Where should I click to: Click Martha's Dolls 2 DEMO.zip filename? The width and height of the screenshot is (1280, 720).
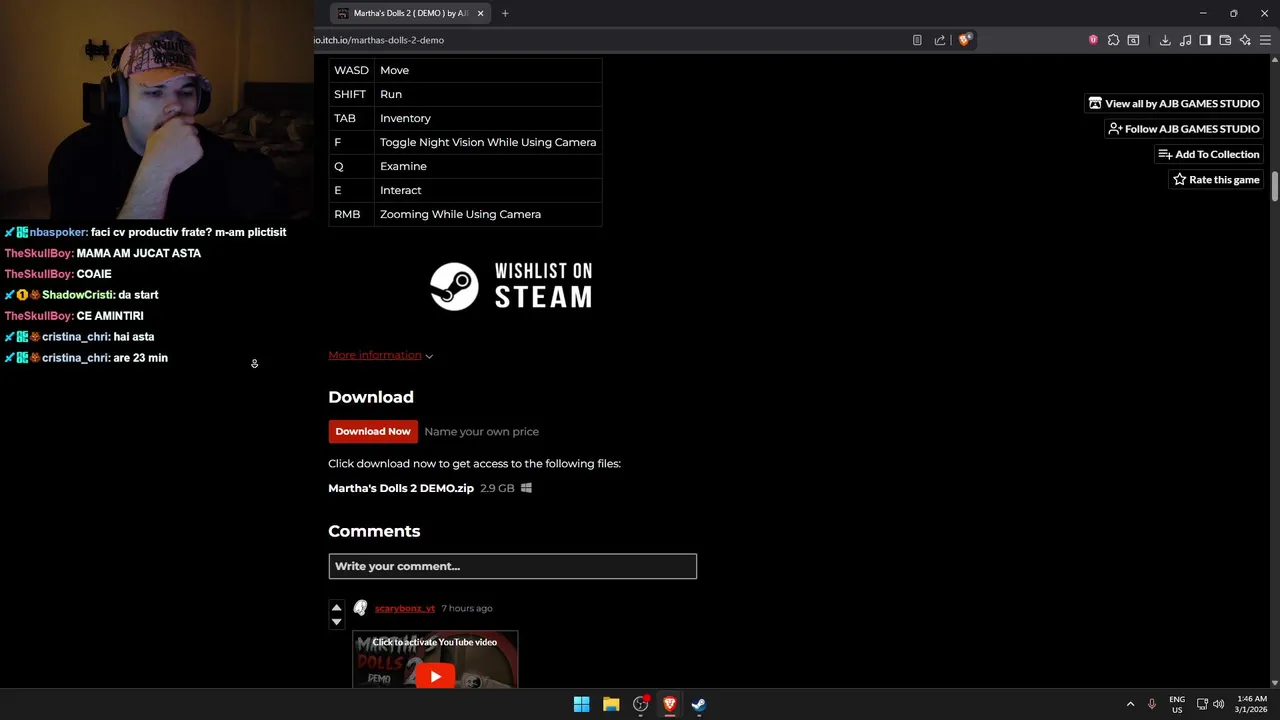(401, 488)
